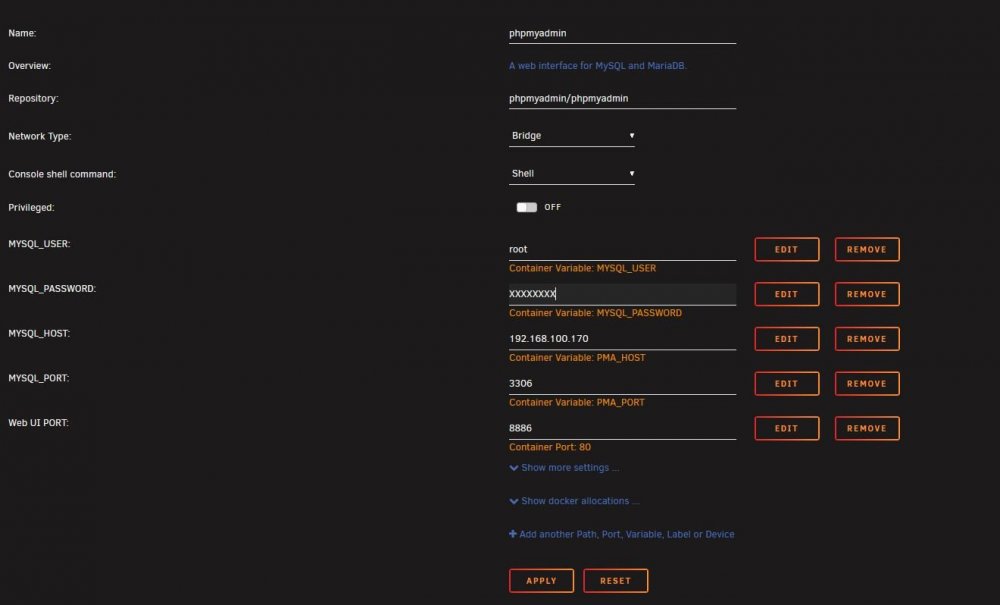Image resolution: width=1000 pixels, height=605 pixels.
Task: Click the 'Web UI PORT:' label
Action: [x=38, y=423]
